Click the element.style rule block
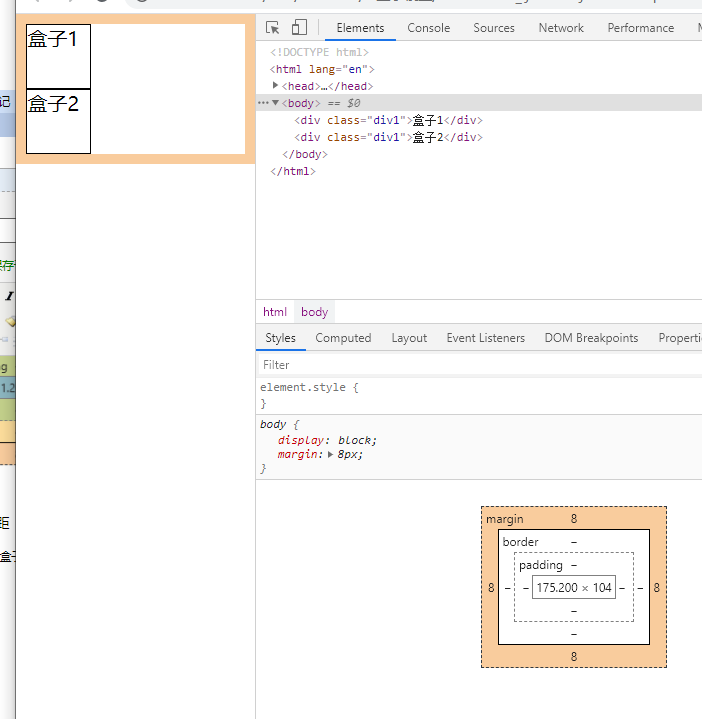The height and width of the screenshot is (719, 702). [x=479, y=395]
